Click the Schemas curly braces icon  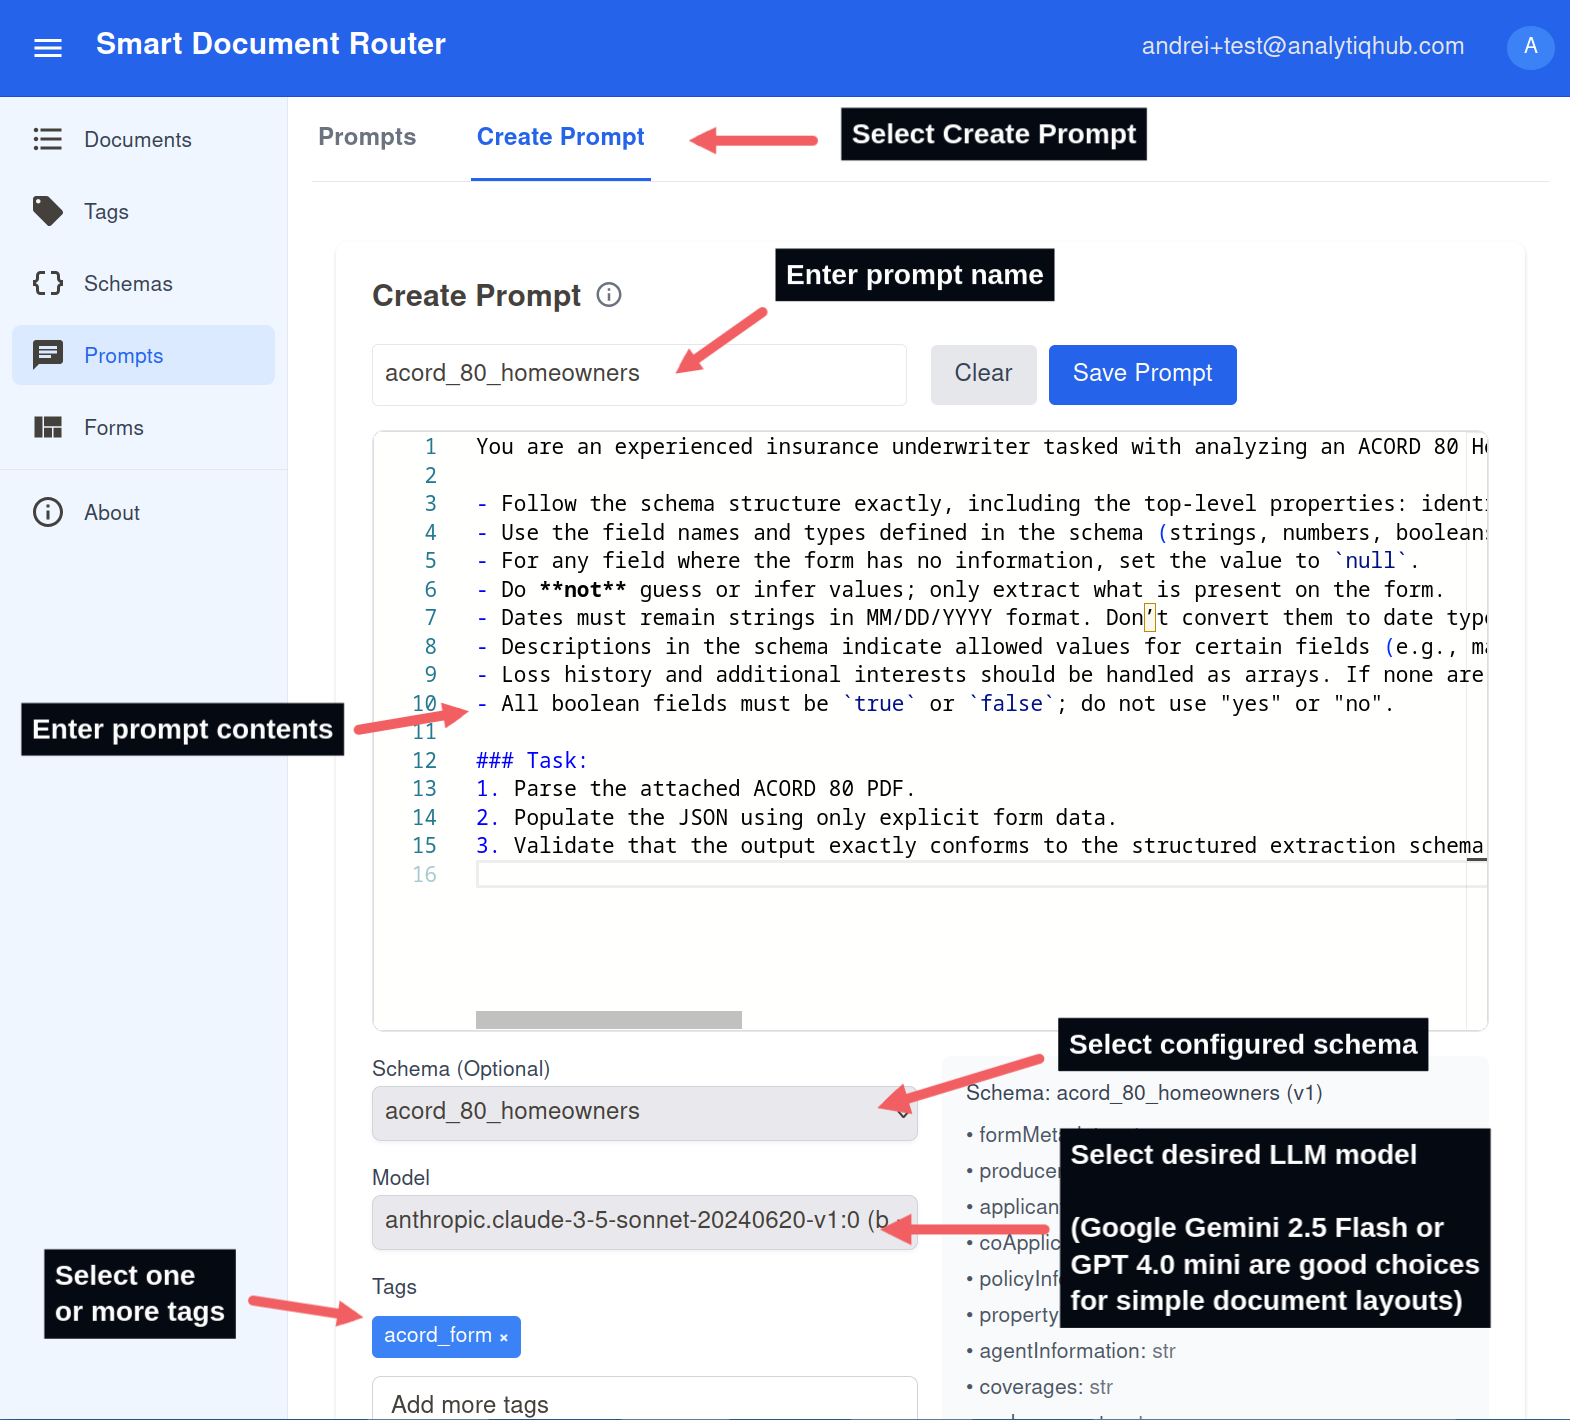tap(48, 283)
